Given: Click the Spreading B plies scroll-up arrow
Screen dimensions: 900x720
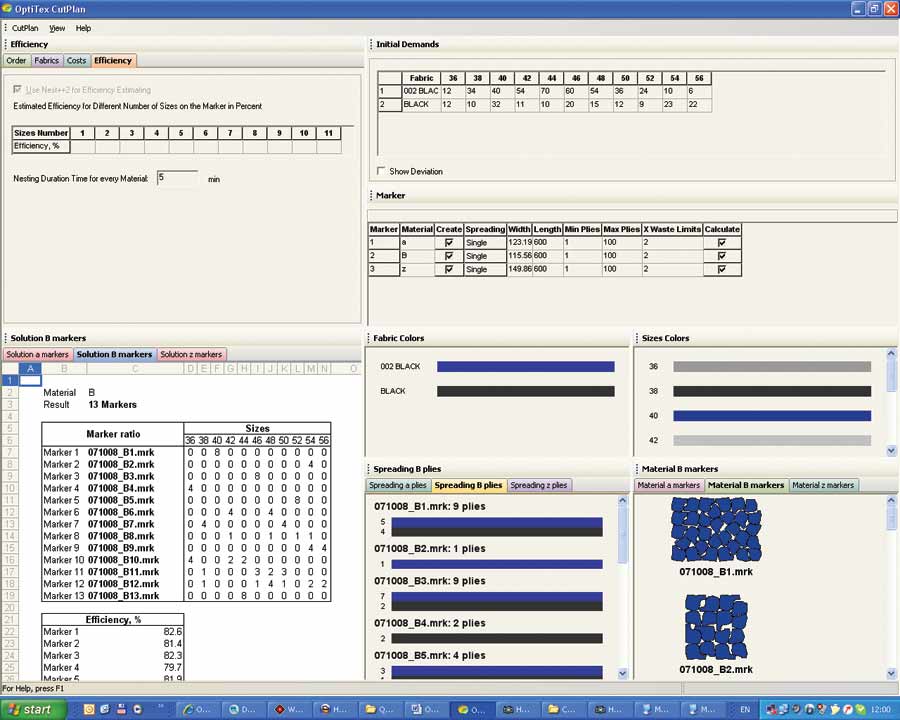Looking at the screenshot, I should tap(623, 501).
